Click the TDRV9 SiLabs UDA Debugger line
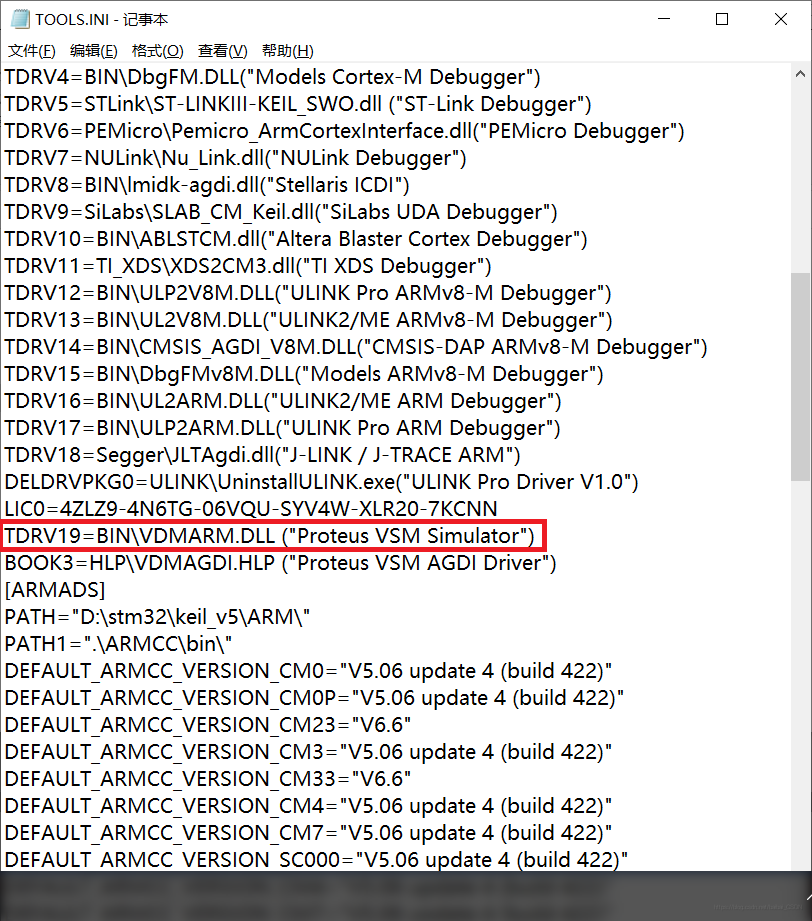This screenshot has width=812, height=921. (x=281, y=212)
